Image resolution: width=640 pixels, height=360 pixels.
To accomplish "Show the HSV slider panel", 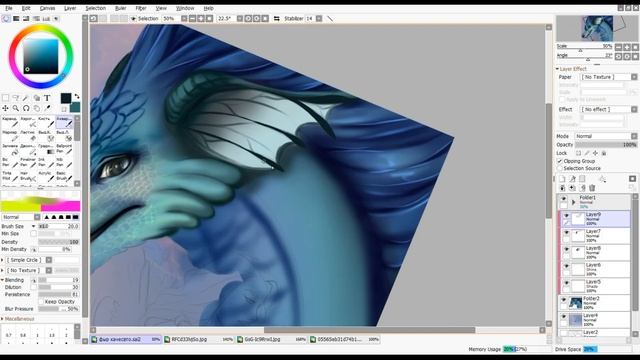I will click(x=26, y=19).
